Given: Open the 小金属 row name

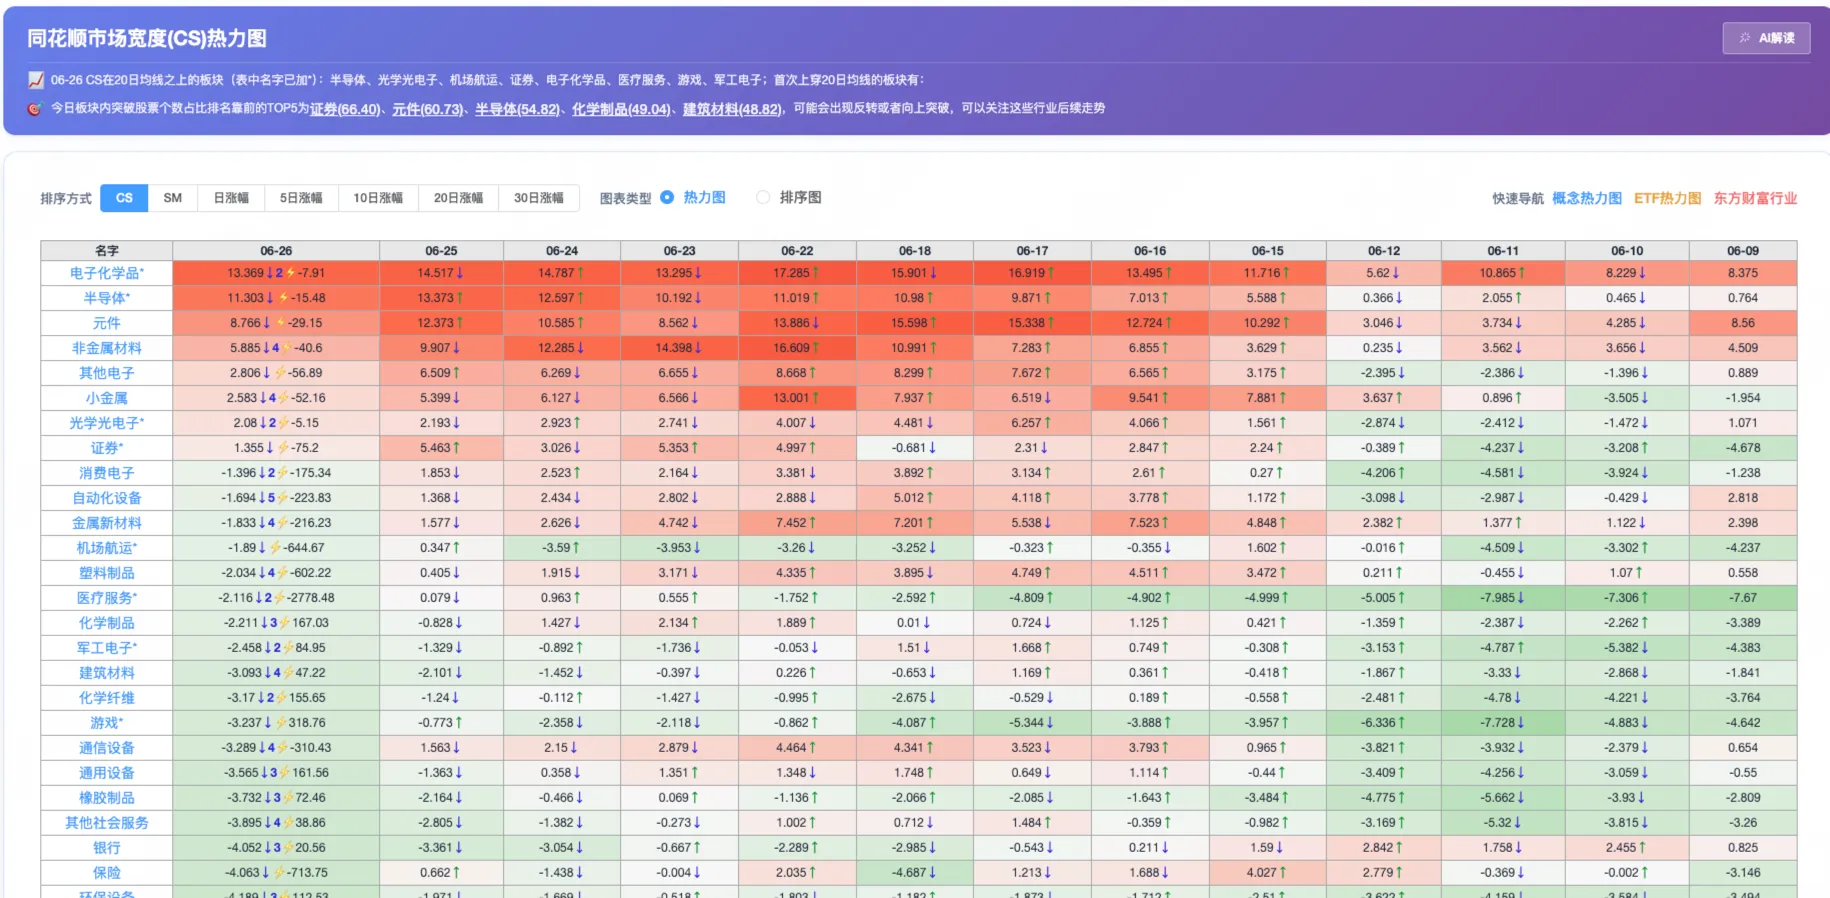Looking at the screenshot, I should pos(107,398).
